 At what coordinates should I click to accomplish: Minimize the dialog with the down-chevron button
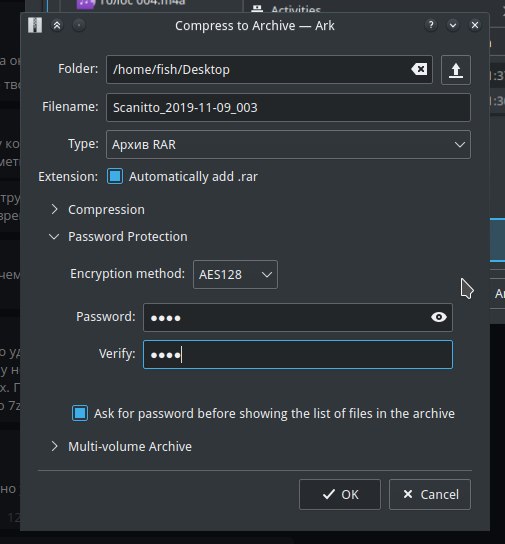[x=453, y=25]
